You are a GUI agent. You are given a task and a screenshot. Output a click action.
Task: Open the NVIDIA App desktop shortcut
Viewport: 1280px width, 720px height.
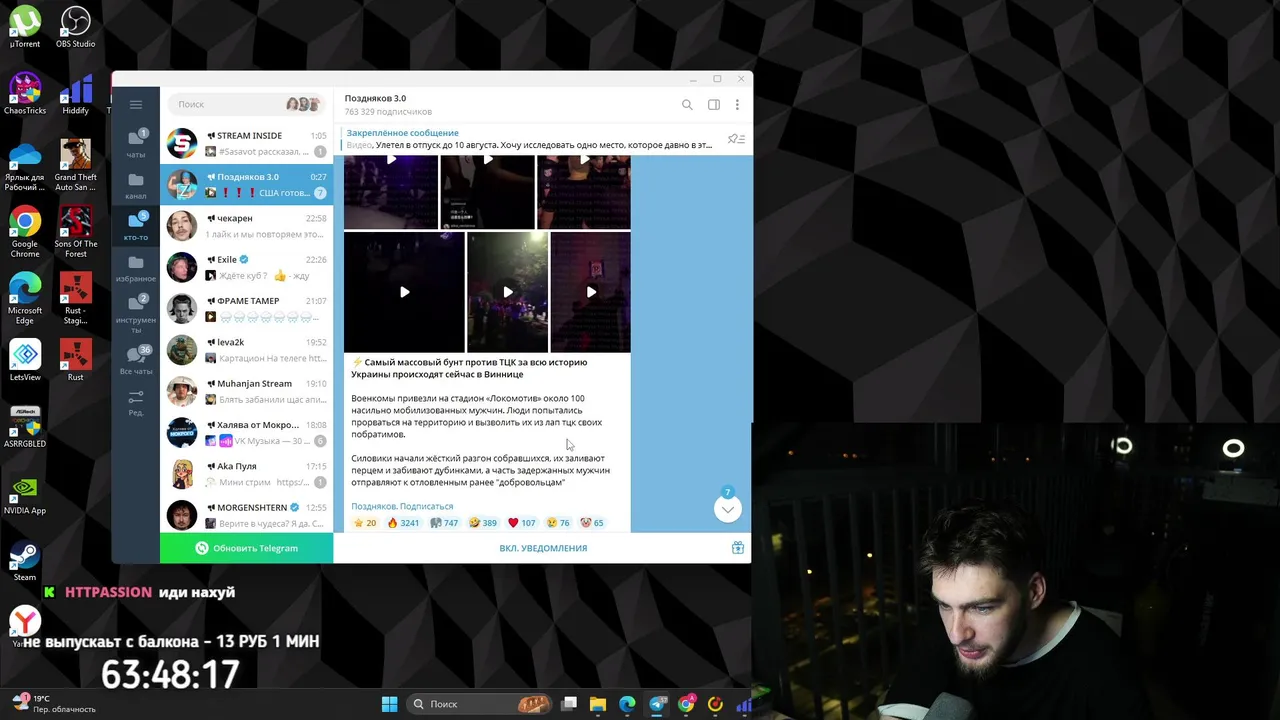pos(25,493)
